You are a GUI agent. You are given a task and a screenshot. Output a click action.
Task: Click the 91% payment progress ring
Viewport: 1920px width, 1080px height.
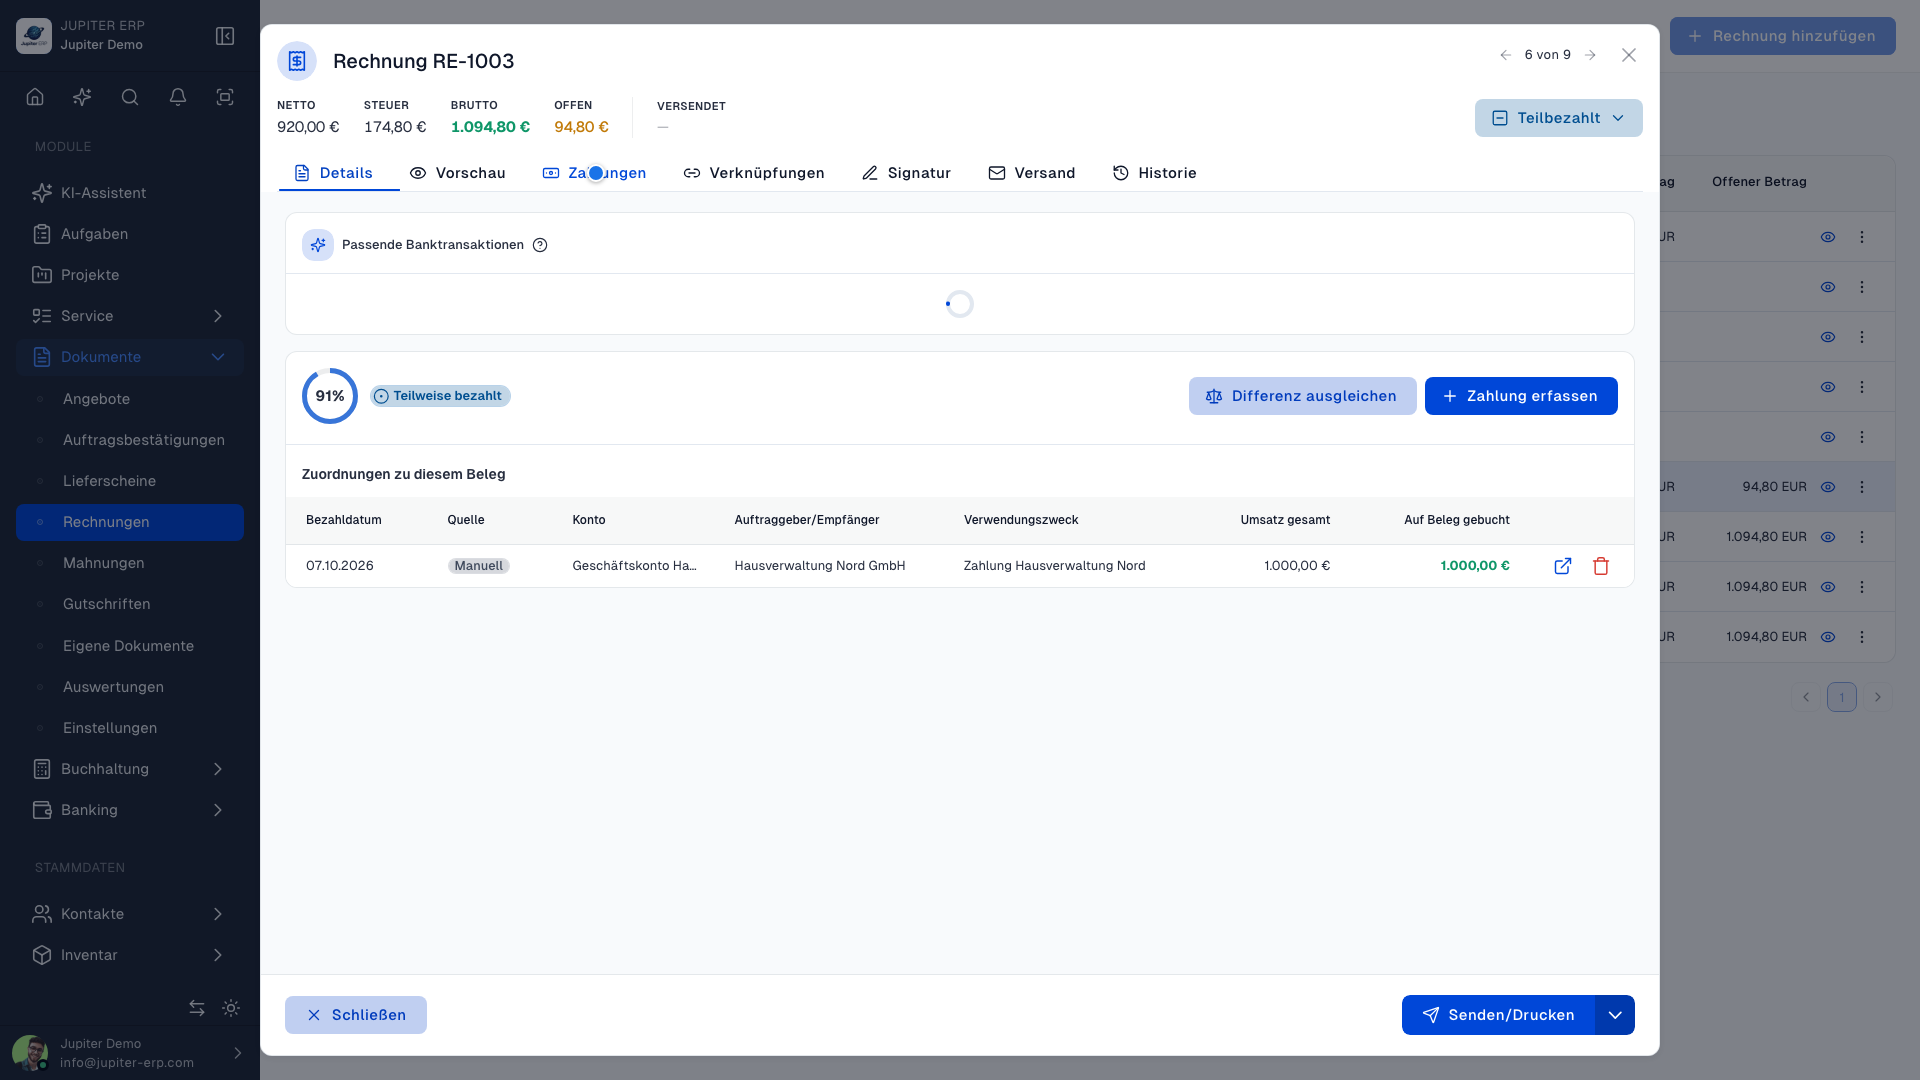330,396
